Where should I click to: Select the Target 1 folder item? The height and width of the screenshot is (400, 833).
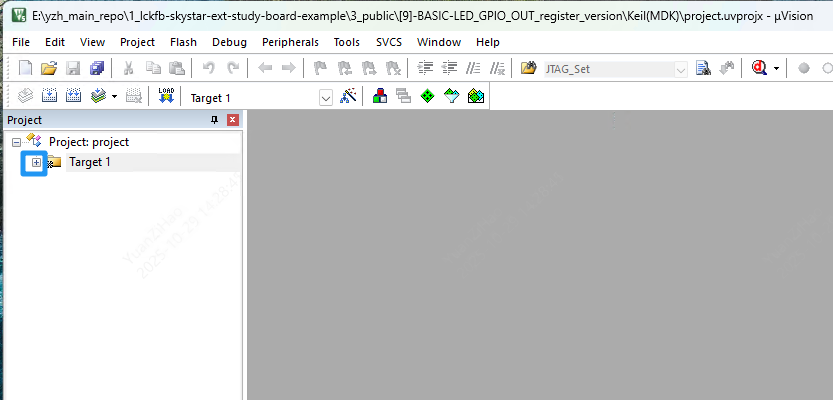pyautogui.click(x=89, y=162)
